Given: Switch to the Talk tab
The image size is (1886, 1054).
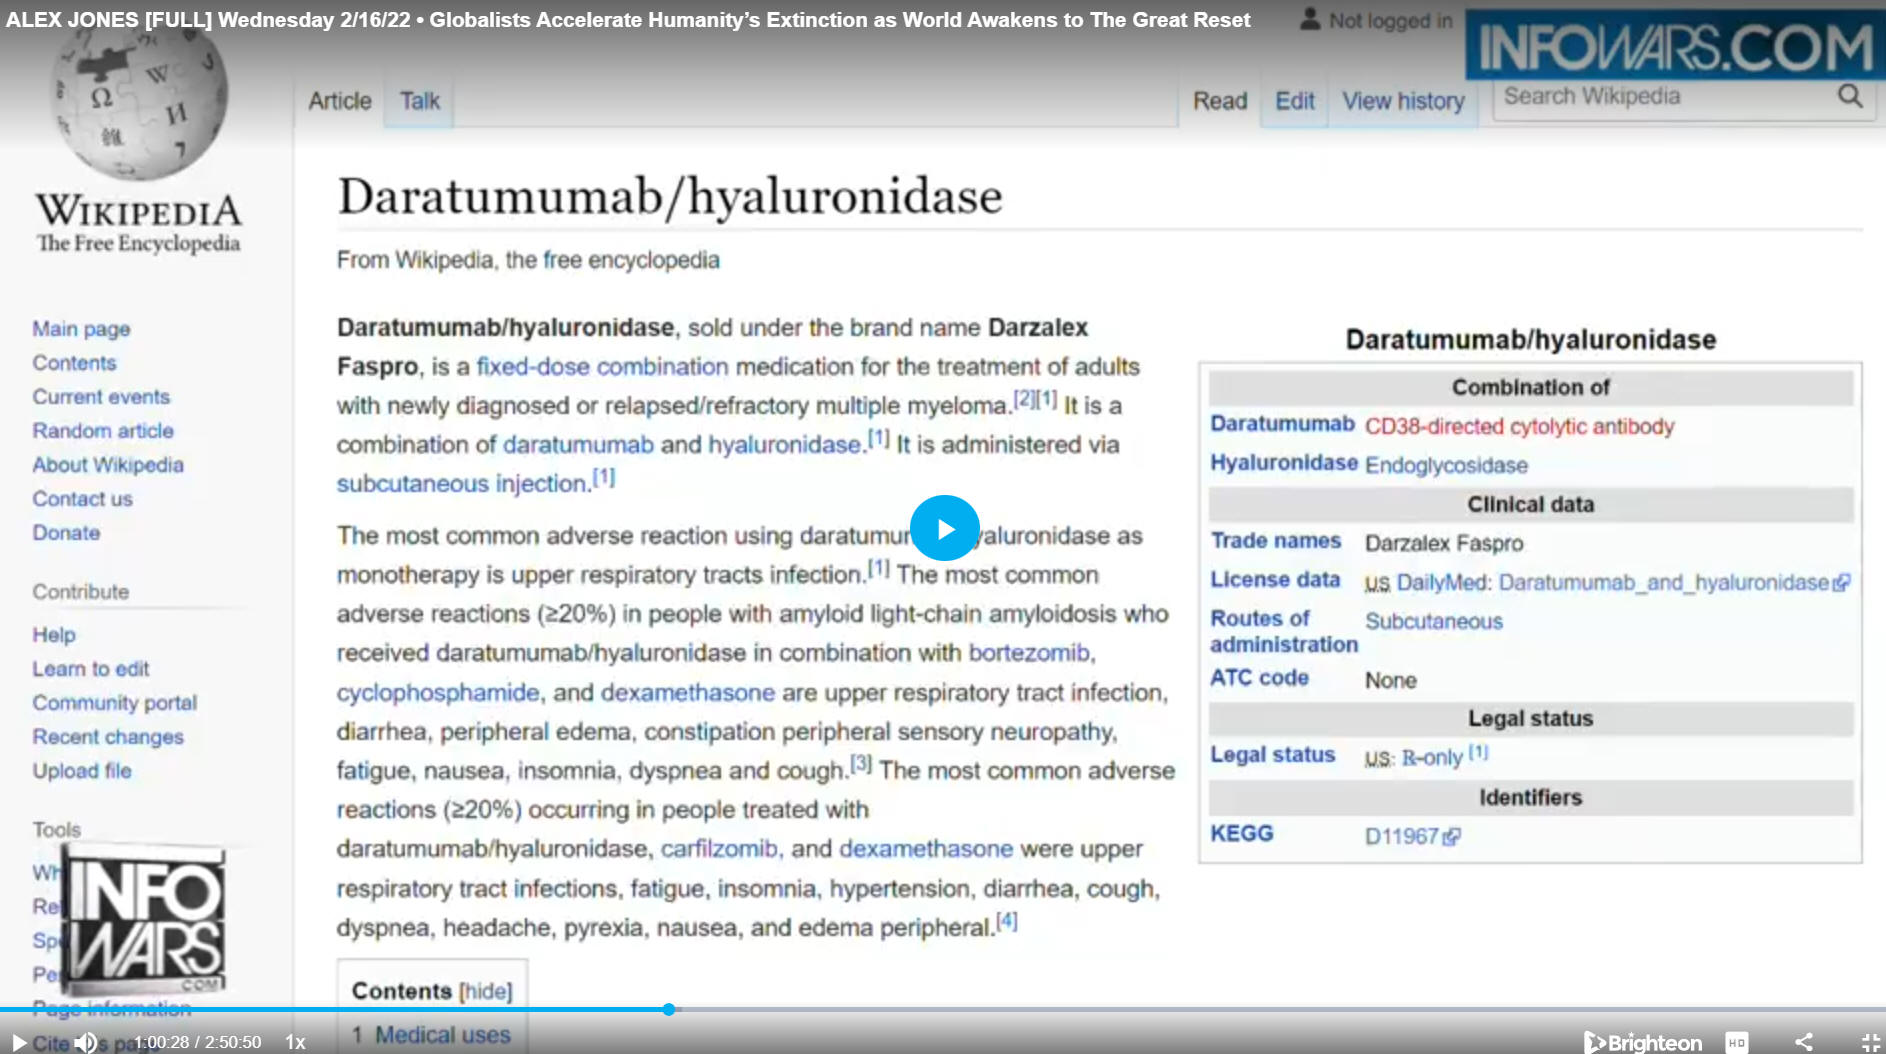Looking at the screenshot, I should point(420,101).
